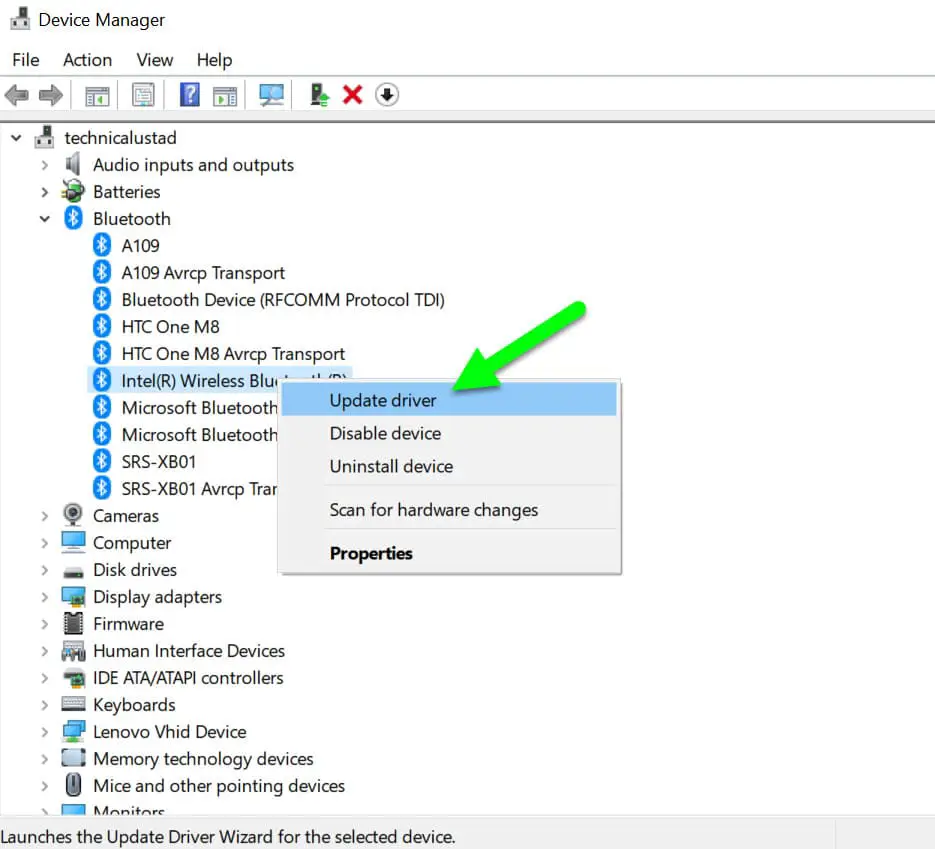The image size is (935, 849).
Task: Select Mice and other pointing devices
Action: (x=219, y=786)
